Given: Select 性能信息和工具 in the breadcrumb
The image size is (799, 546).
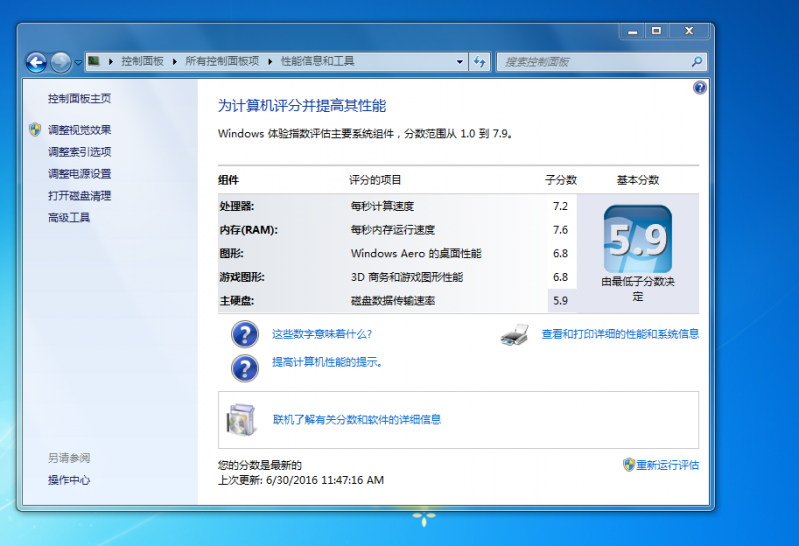Looking at the screenshot, I should [x=317, y=61].
